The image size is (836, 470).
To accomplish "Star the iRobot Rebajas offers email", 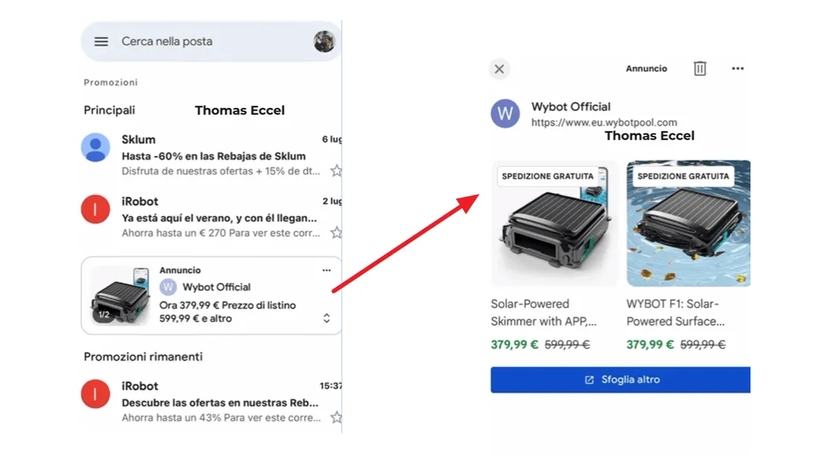I will tap(336, 417).
